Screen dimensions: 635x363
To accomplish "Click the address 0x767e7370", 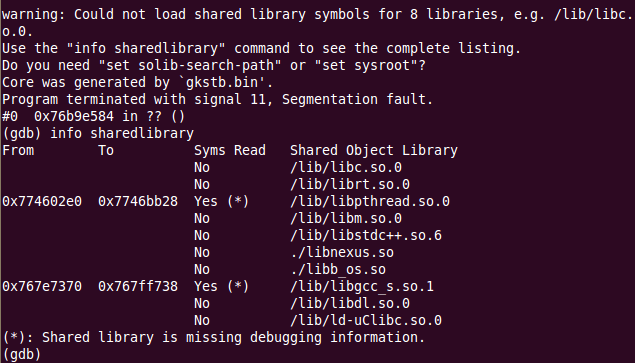I will (x=42, y=286).
